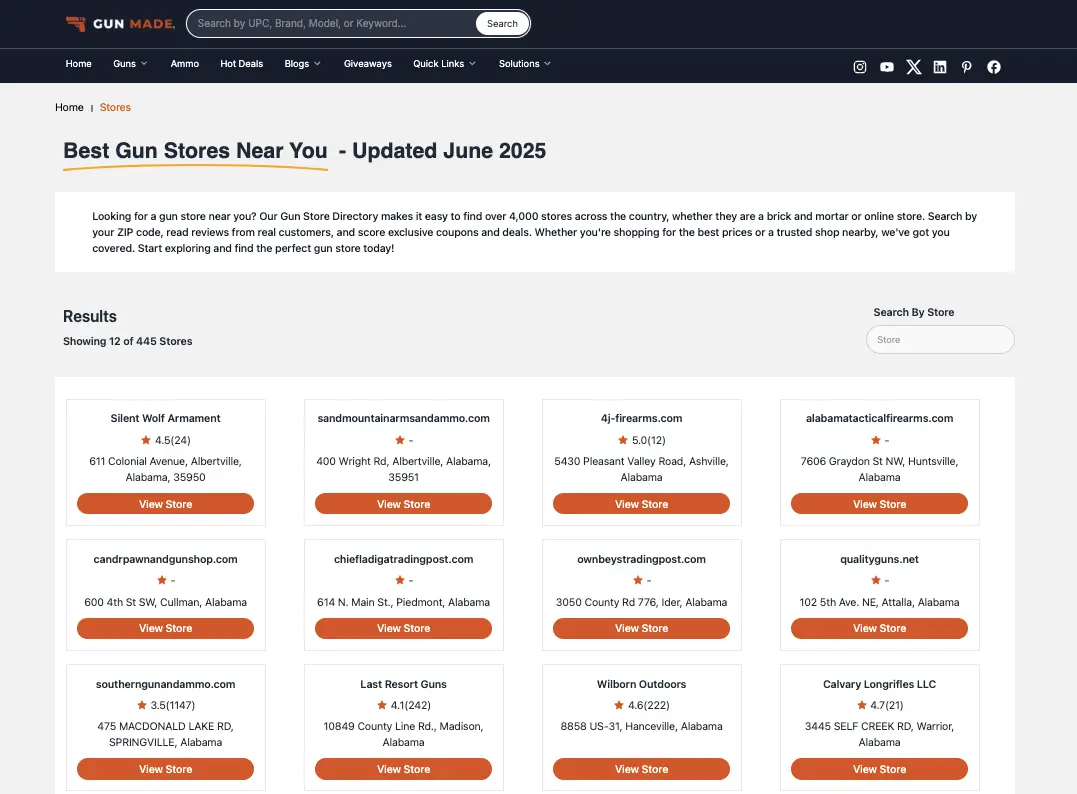This screenshot has height=794, width=1077.
Task: Open the Instagram social icon
Action: (x=859, y=67)
